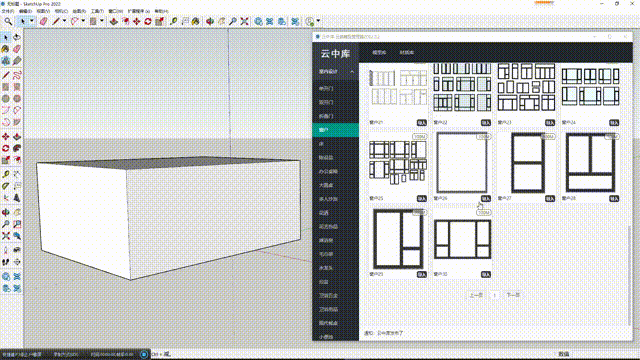Open the search magnifier icon at toolbar start

point(8,21)
